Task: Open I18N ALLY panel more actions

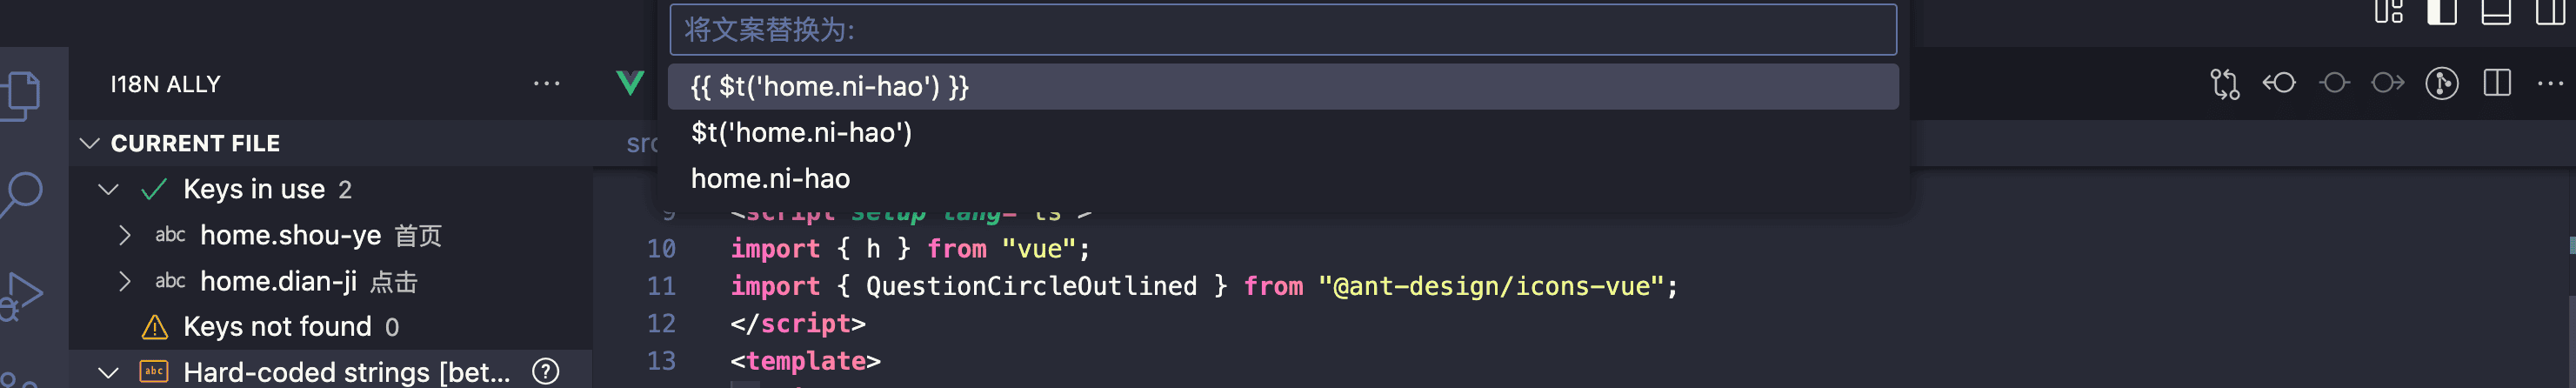Action: [x=546, y=84]
